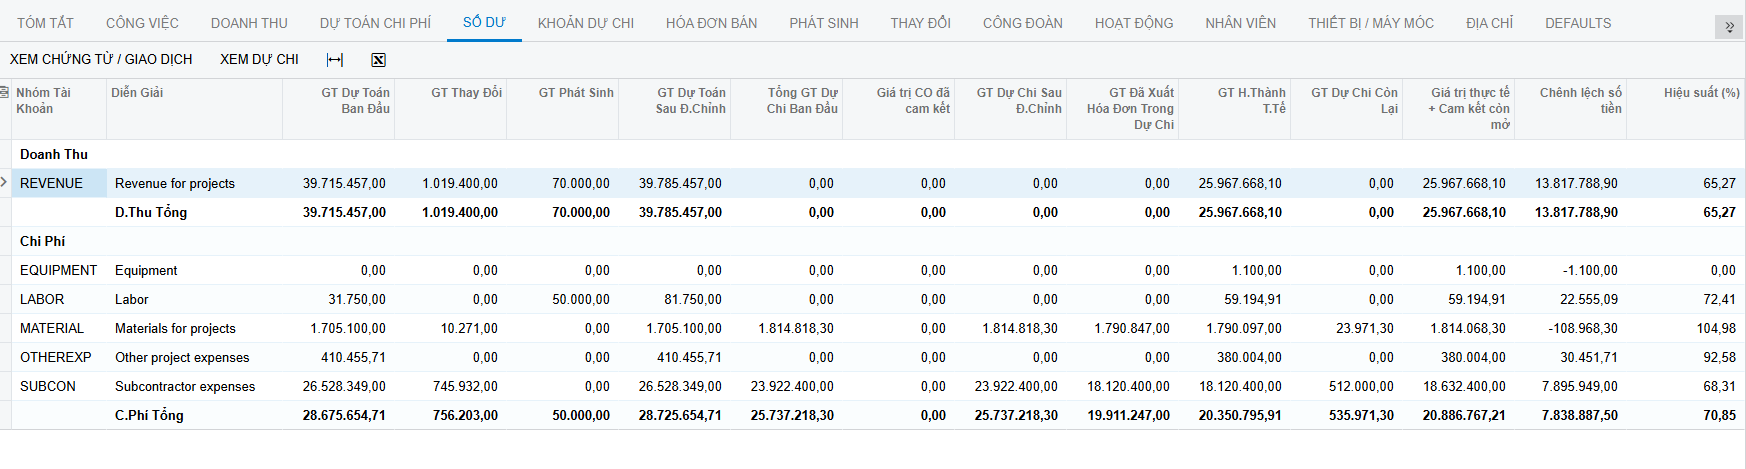Export the grid to Excel
This screenshot has height=469, width=1746.
(x=378, y=60)
